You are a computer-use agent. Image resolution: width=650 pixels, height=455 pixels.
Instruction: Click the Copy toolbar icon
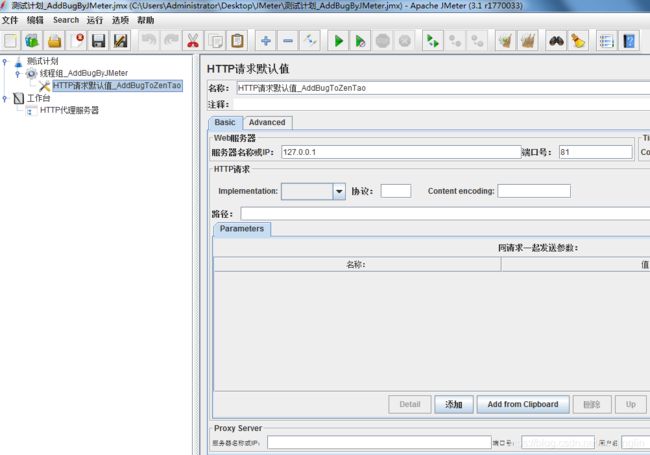[215, 41]
